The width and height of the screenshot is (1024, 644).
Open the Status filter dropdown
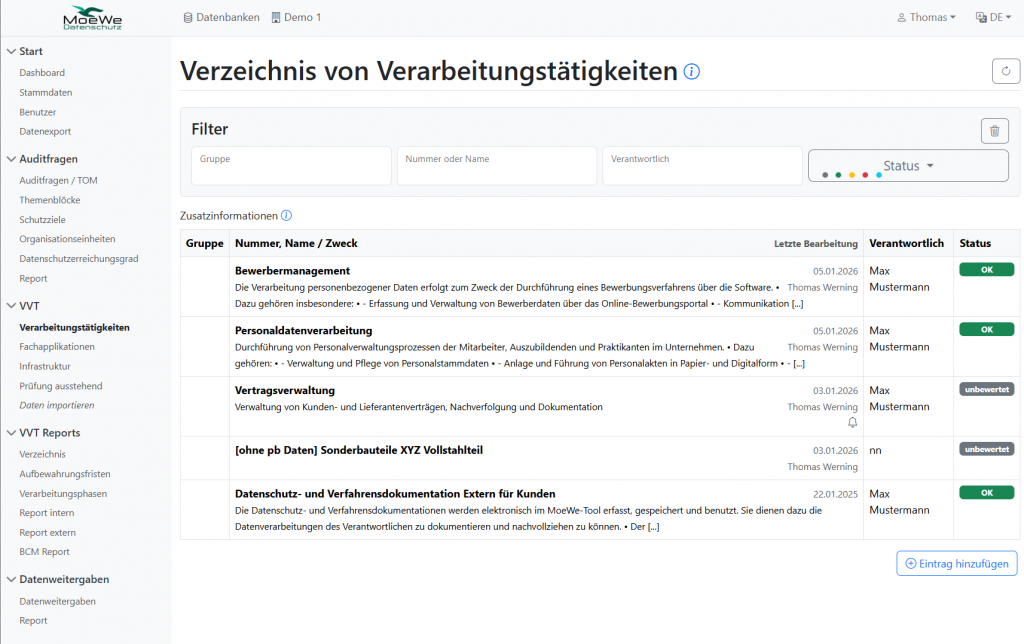tap(908, 166)
